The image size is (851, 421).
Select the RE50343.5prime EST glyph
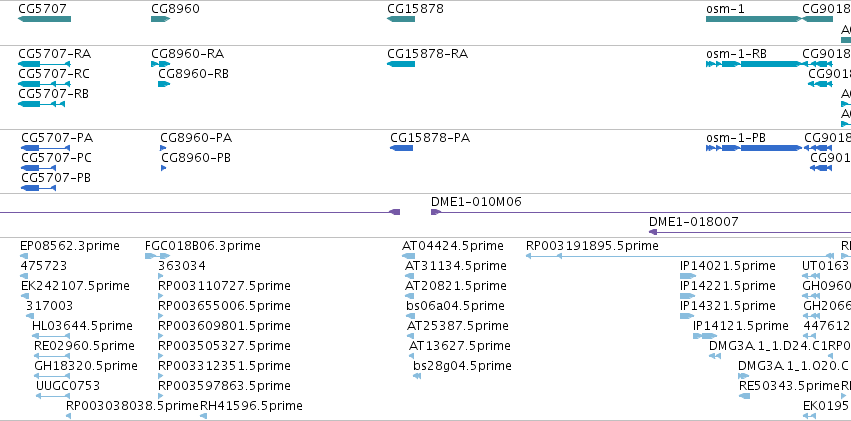(x=745, y=396)
